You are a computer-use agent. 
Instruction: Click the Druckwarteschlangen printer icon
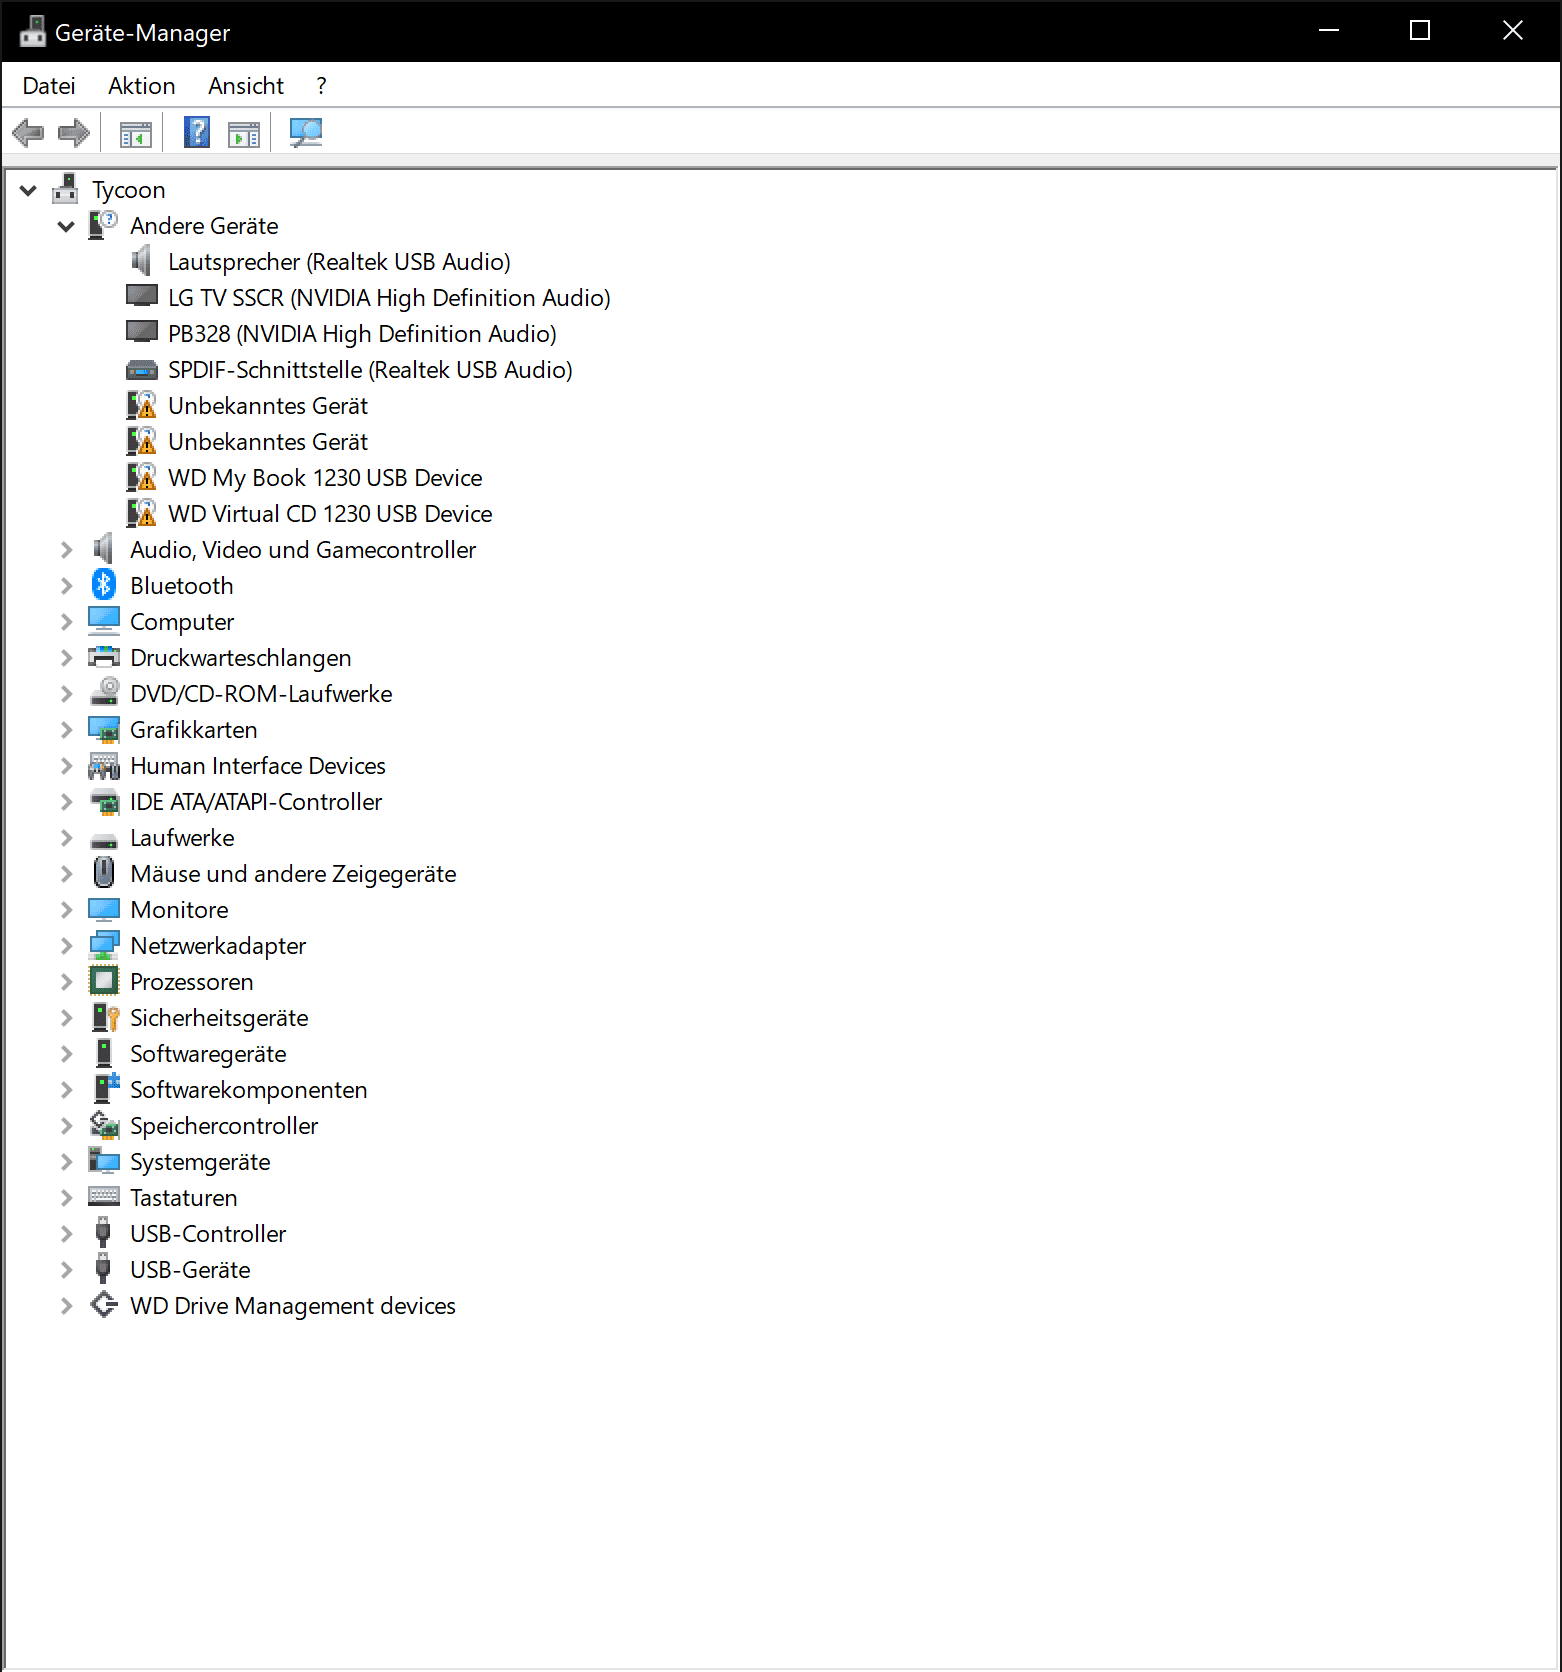point(104,657)
